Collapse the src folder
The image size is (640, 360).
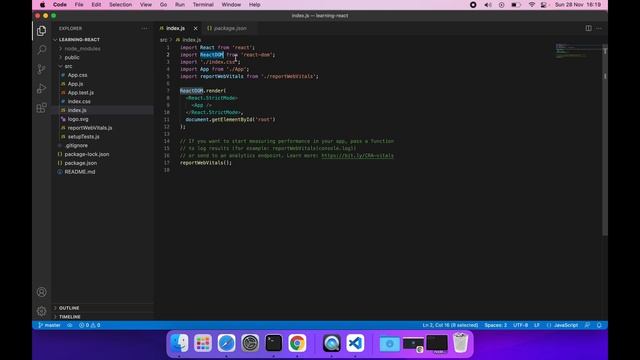point(68,66)
